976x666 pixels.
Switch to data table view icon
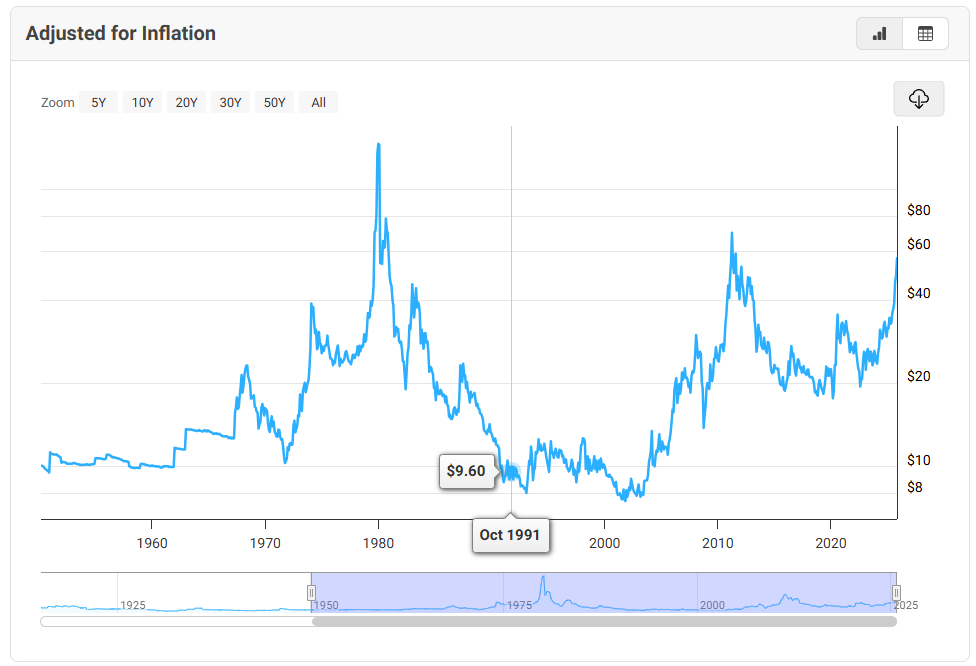click(925, 34)
